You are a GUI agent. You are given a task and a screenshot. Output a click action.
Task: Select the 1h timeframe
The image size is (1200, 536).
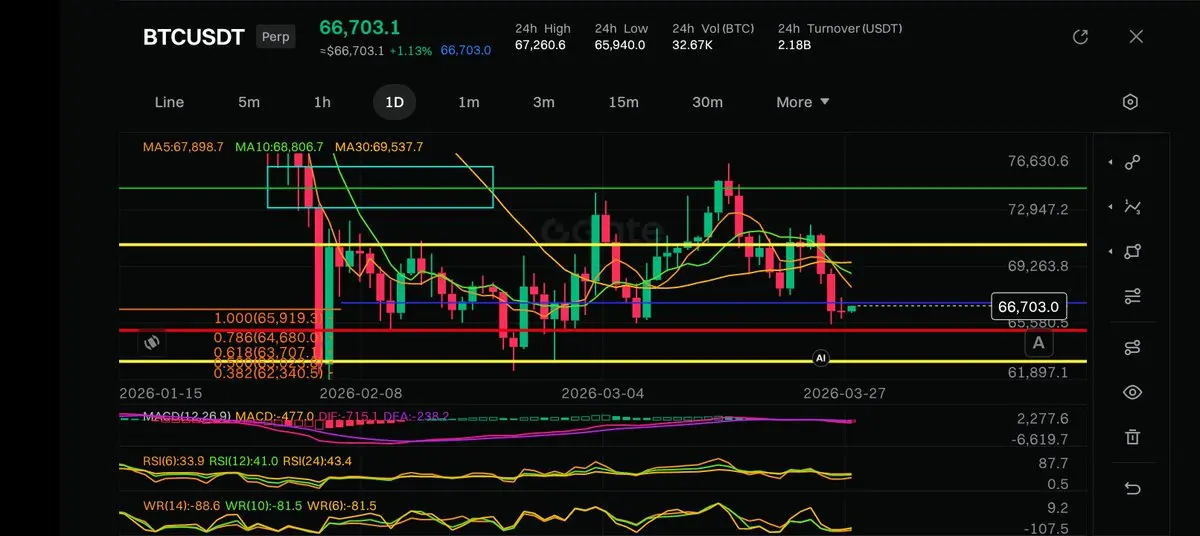point(322,102)
